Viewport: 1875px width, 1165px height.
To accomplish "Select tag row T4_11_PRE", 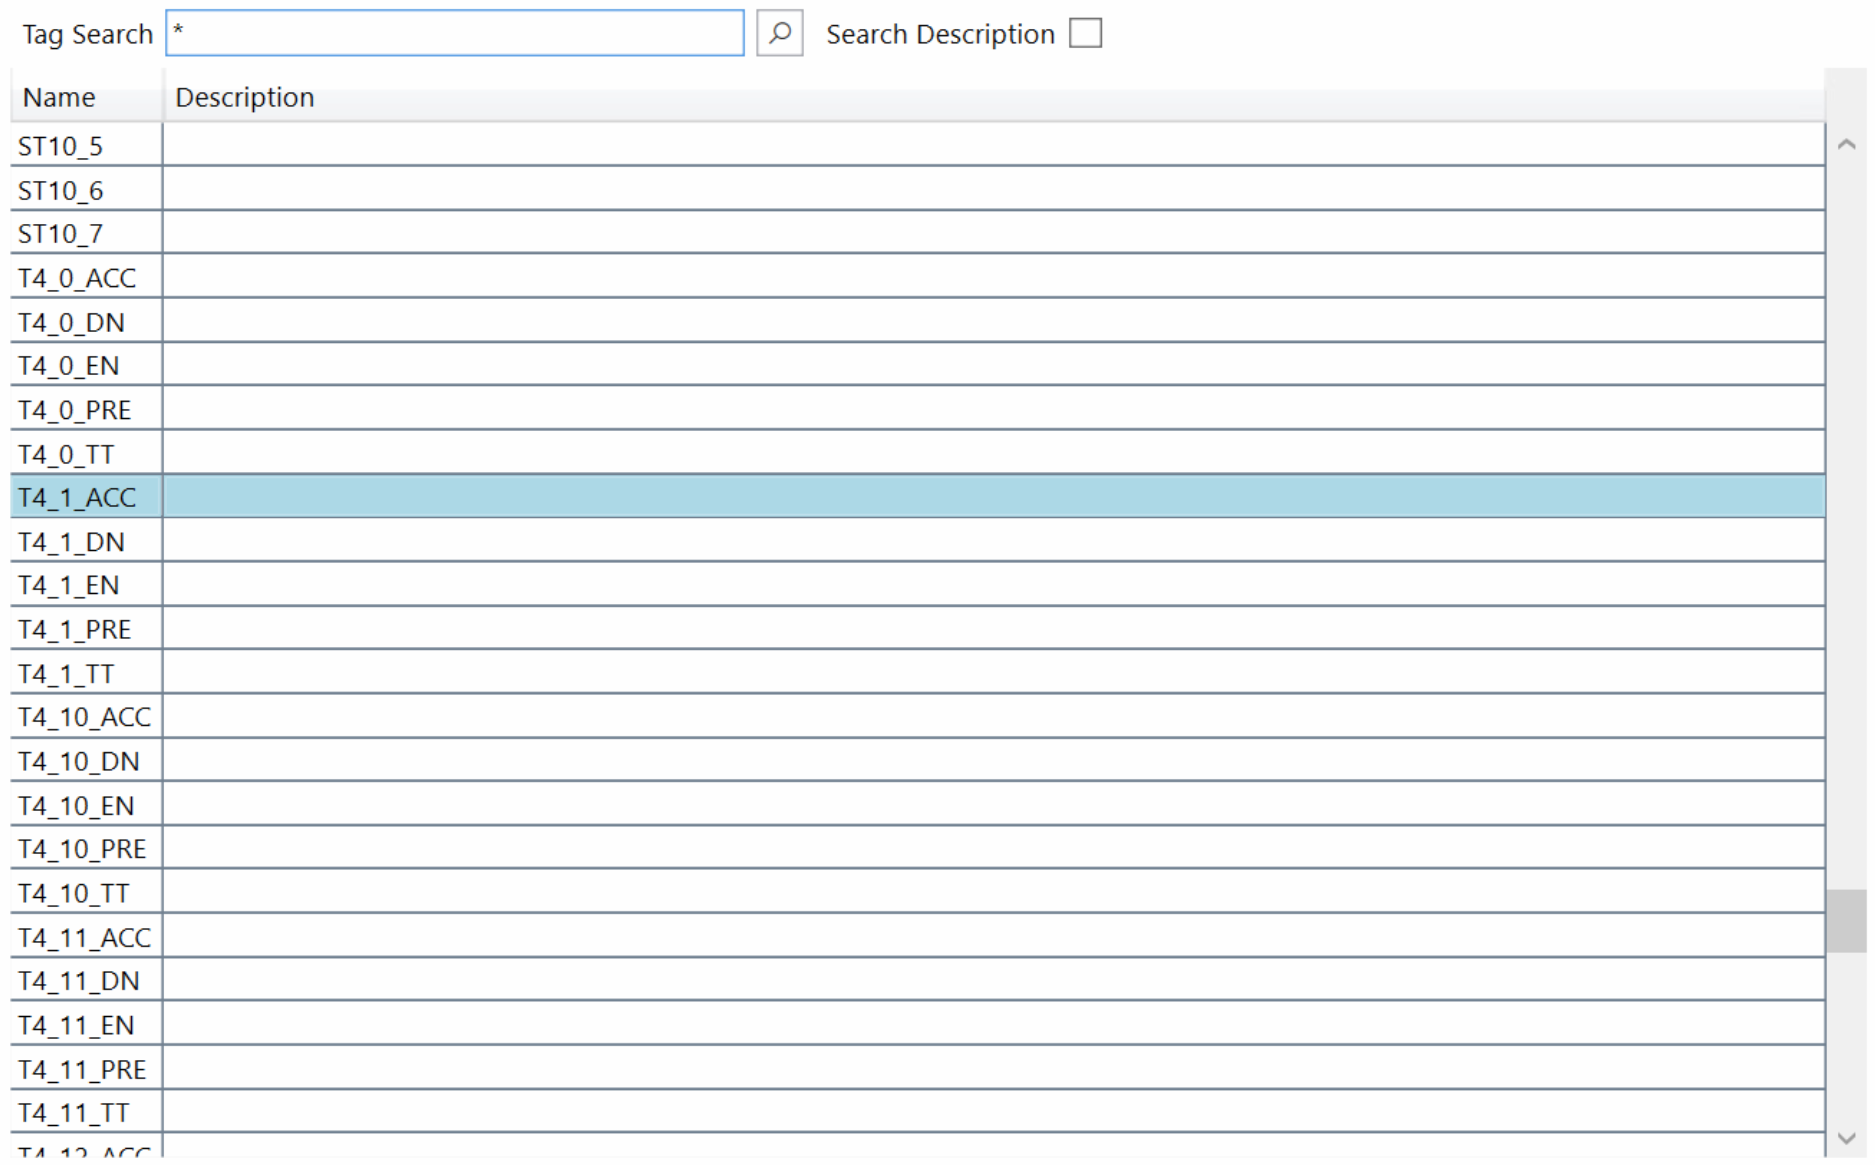I will click(918, 1069).
